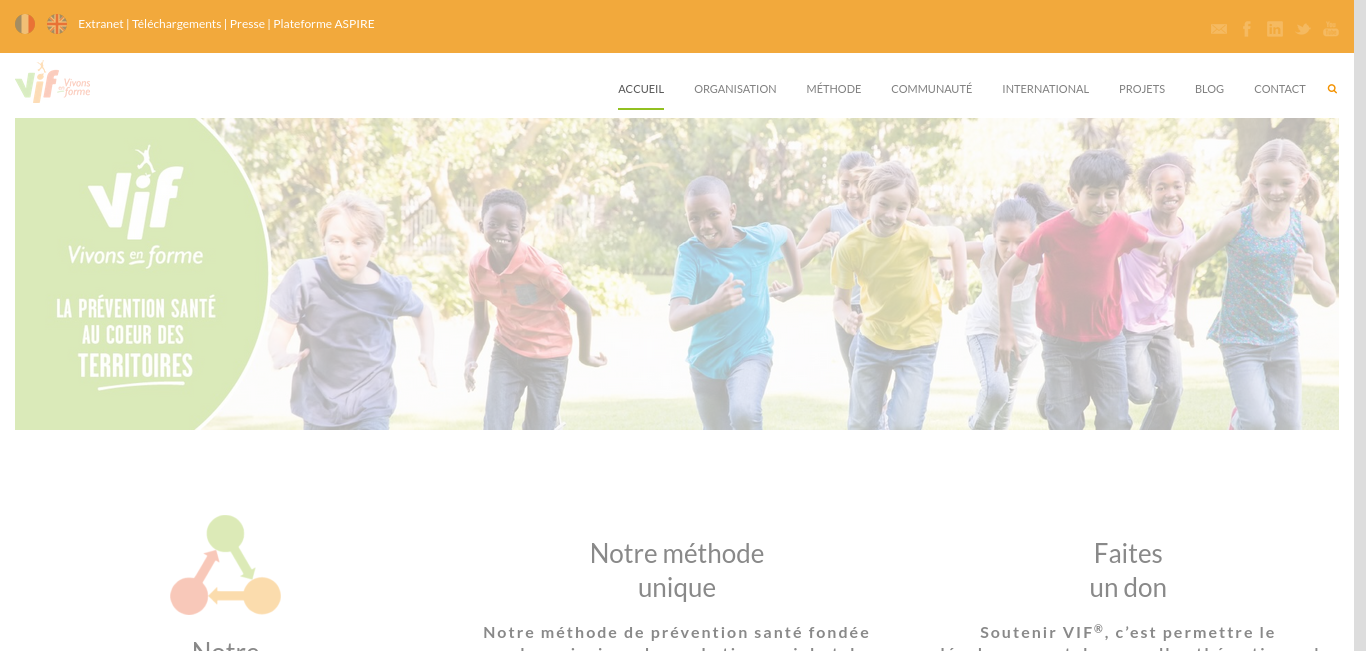Visit the Facebook page icon

1247,29
